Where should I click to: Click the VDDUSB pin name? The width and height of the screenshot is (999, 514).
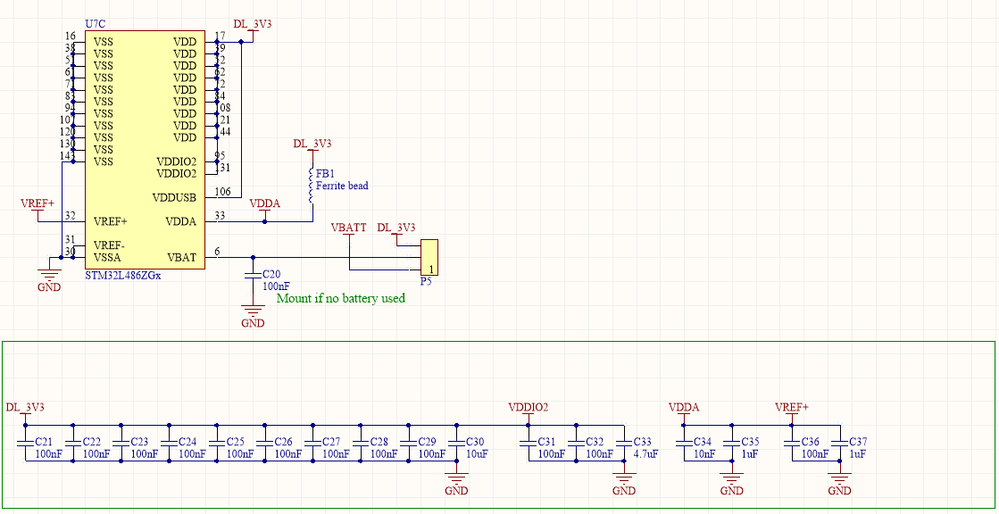(x=175, y=197)
